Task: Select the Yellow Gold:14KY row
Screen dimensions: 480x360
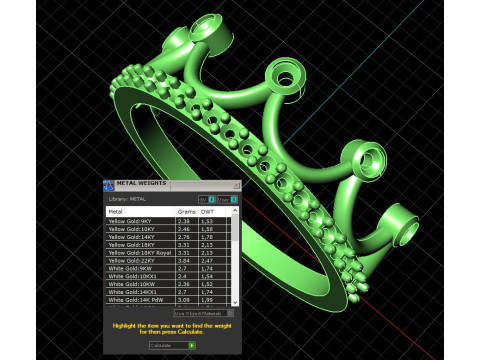Action: (168, 237)
